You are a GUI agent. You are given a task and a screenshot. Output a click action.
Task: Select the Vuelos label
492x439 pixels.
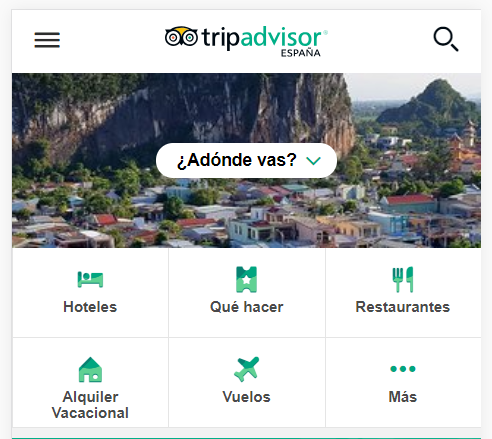click(x=246, y=397)
